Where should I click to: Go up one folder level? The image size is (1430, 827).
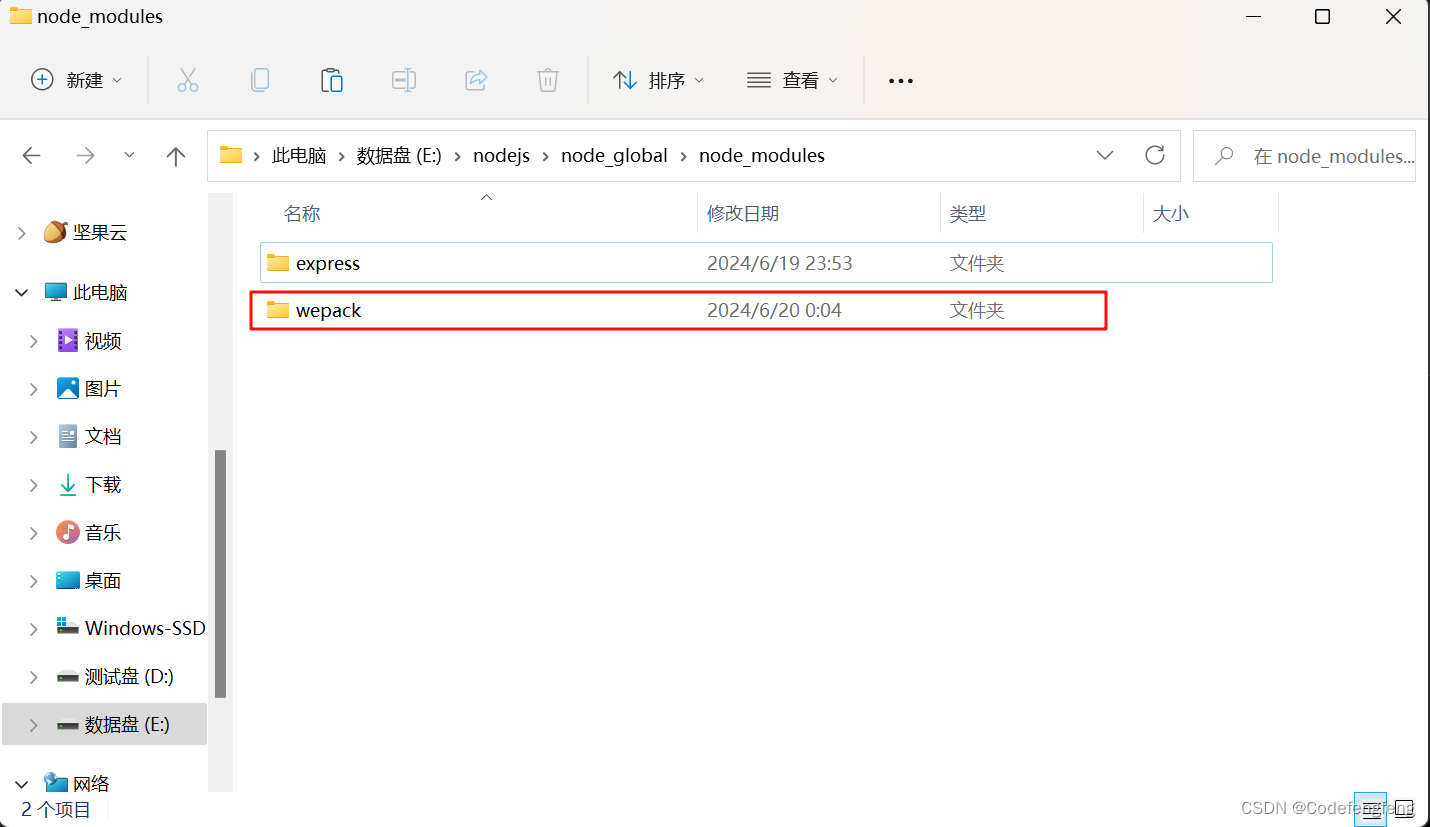pos(176,156)
